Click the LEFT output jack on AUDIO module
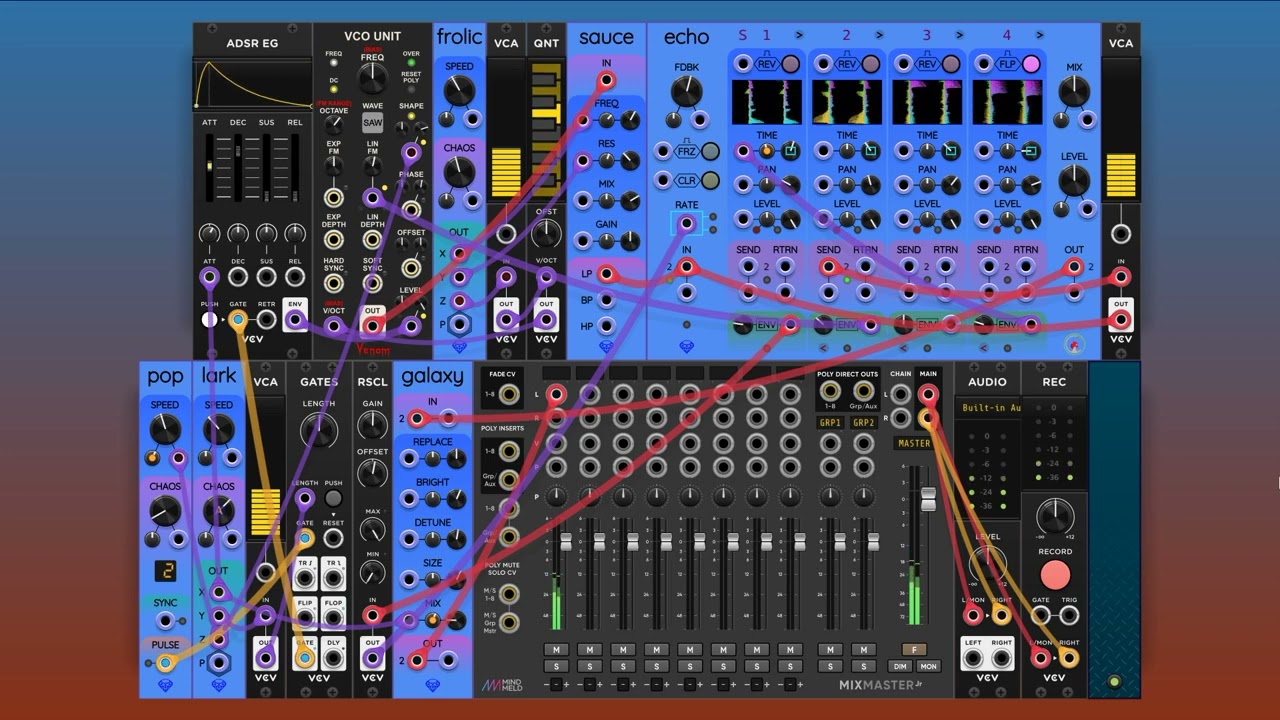Image resolution: width=1280 pixels, height=720 pixels. (973, 658)
